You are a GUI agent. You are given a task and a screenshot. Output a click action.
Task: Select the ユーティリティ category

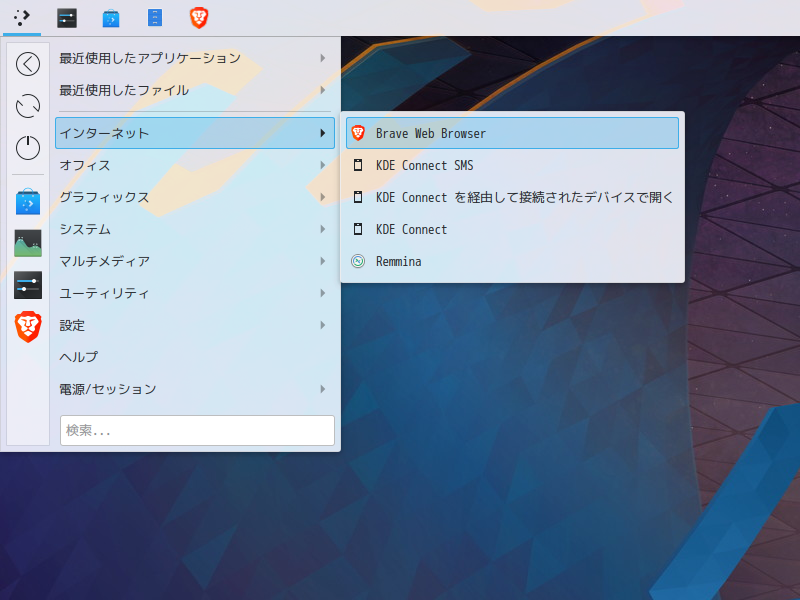194,293
